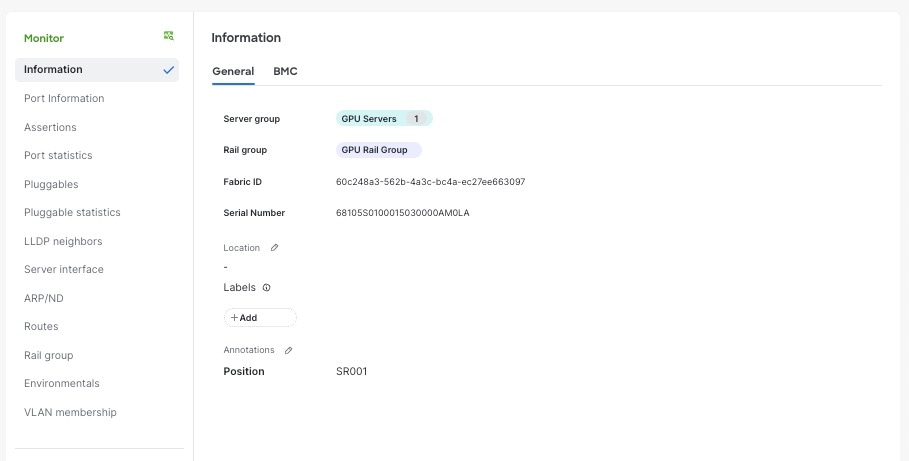Click the Monitor section icon
Image resolution: width=909 pixels, height=461 pixels.
point(169,36)
